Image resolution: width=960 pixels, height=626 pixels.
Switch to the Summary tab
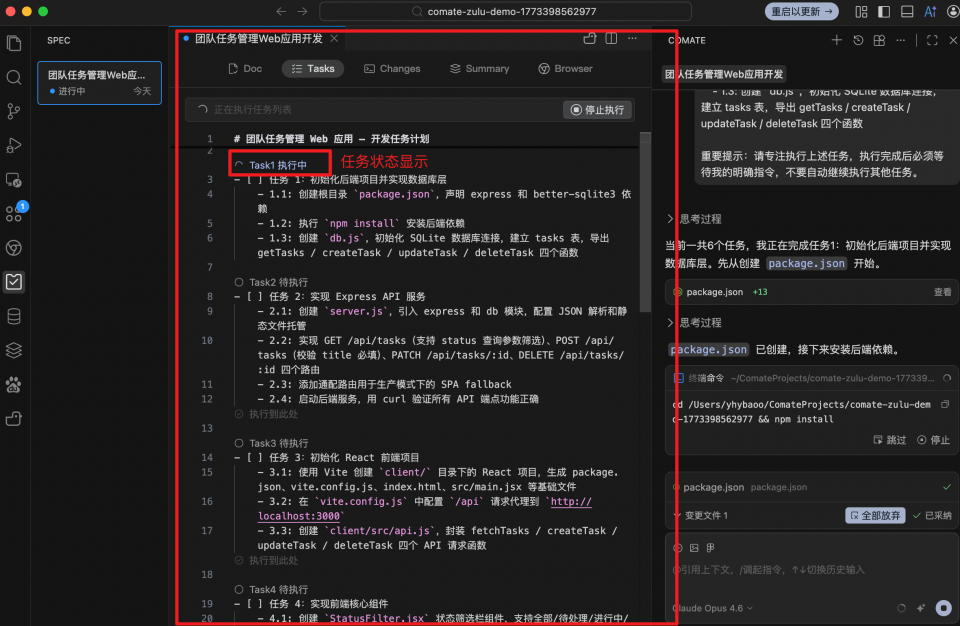click(479, 69)
